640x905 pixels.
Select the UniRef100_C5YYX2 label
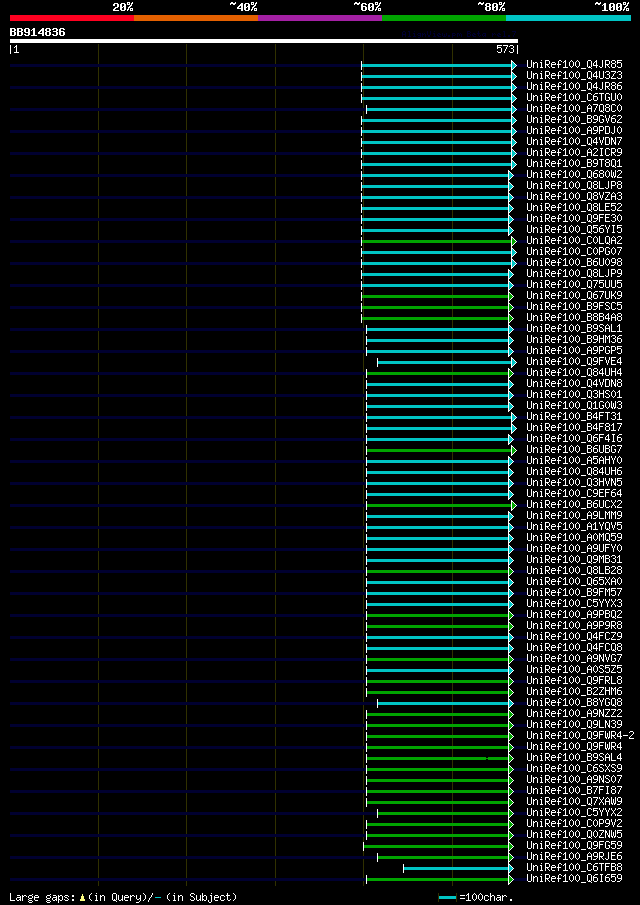pos(574,812)
